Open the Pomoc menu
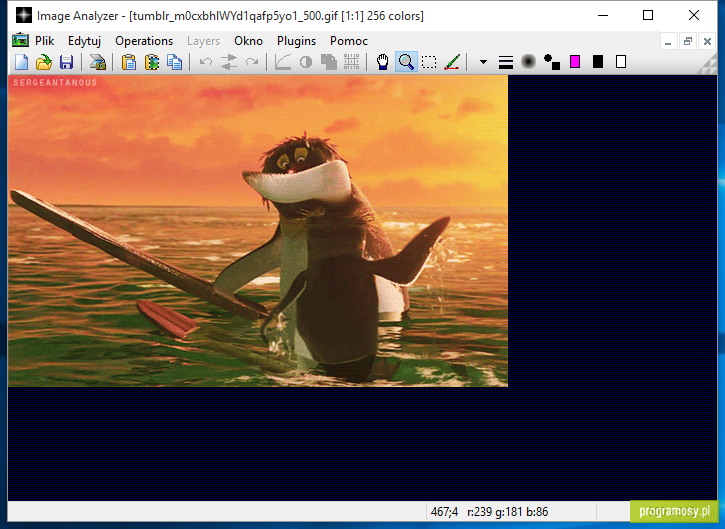Screen dimensions: 725x529 (x=349, y=41)
